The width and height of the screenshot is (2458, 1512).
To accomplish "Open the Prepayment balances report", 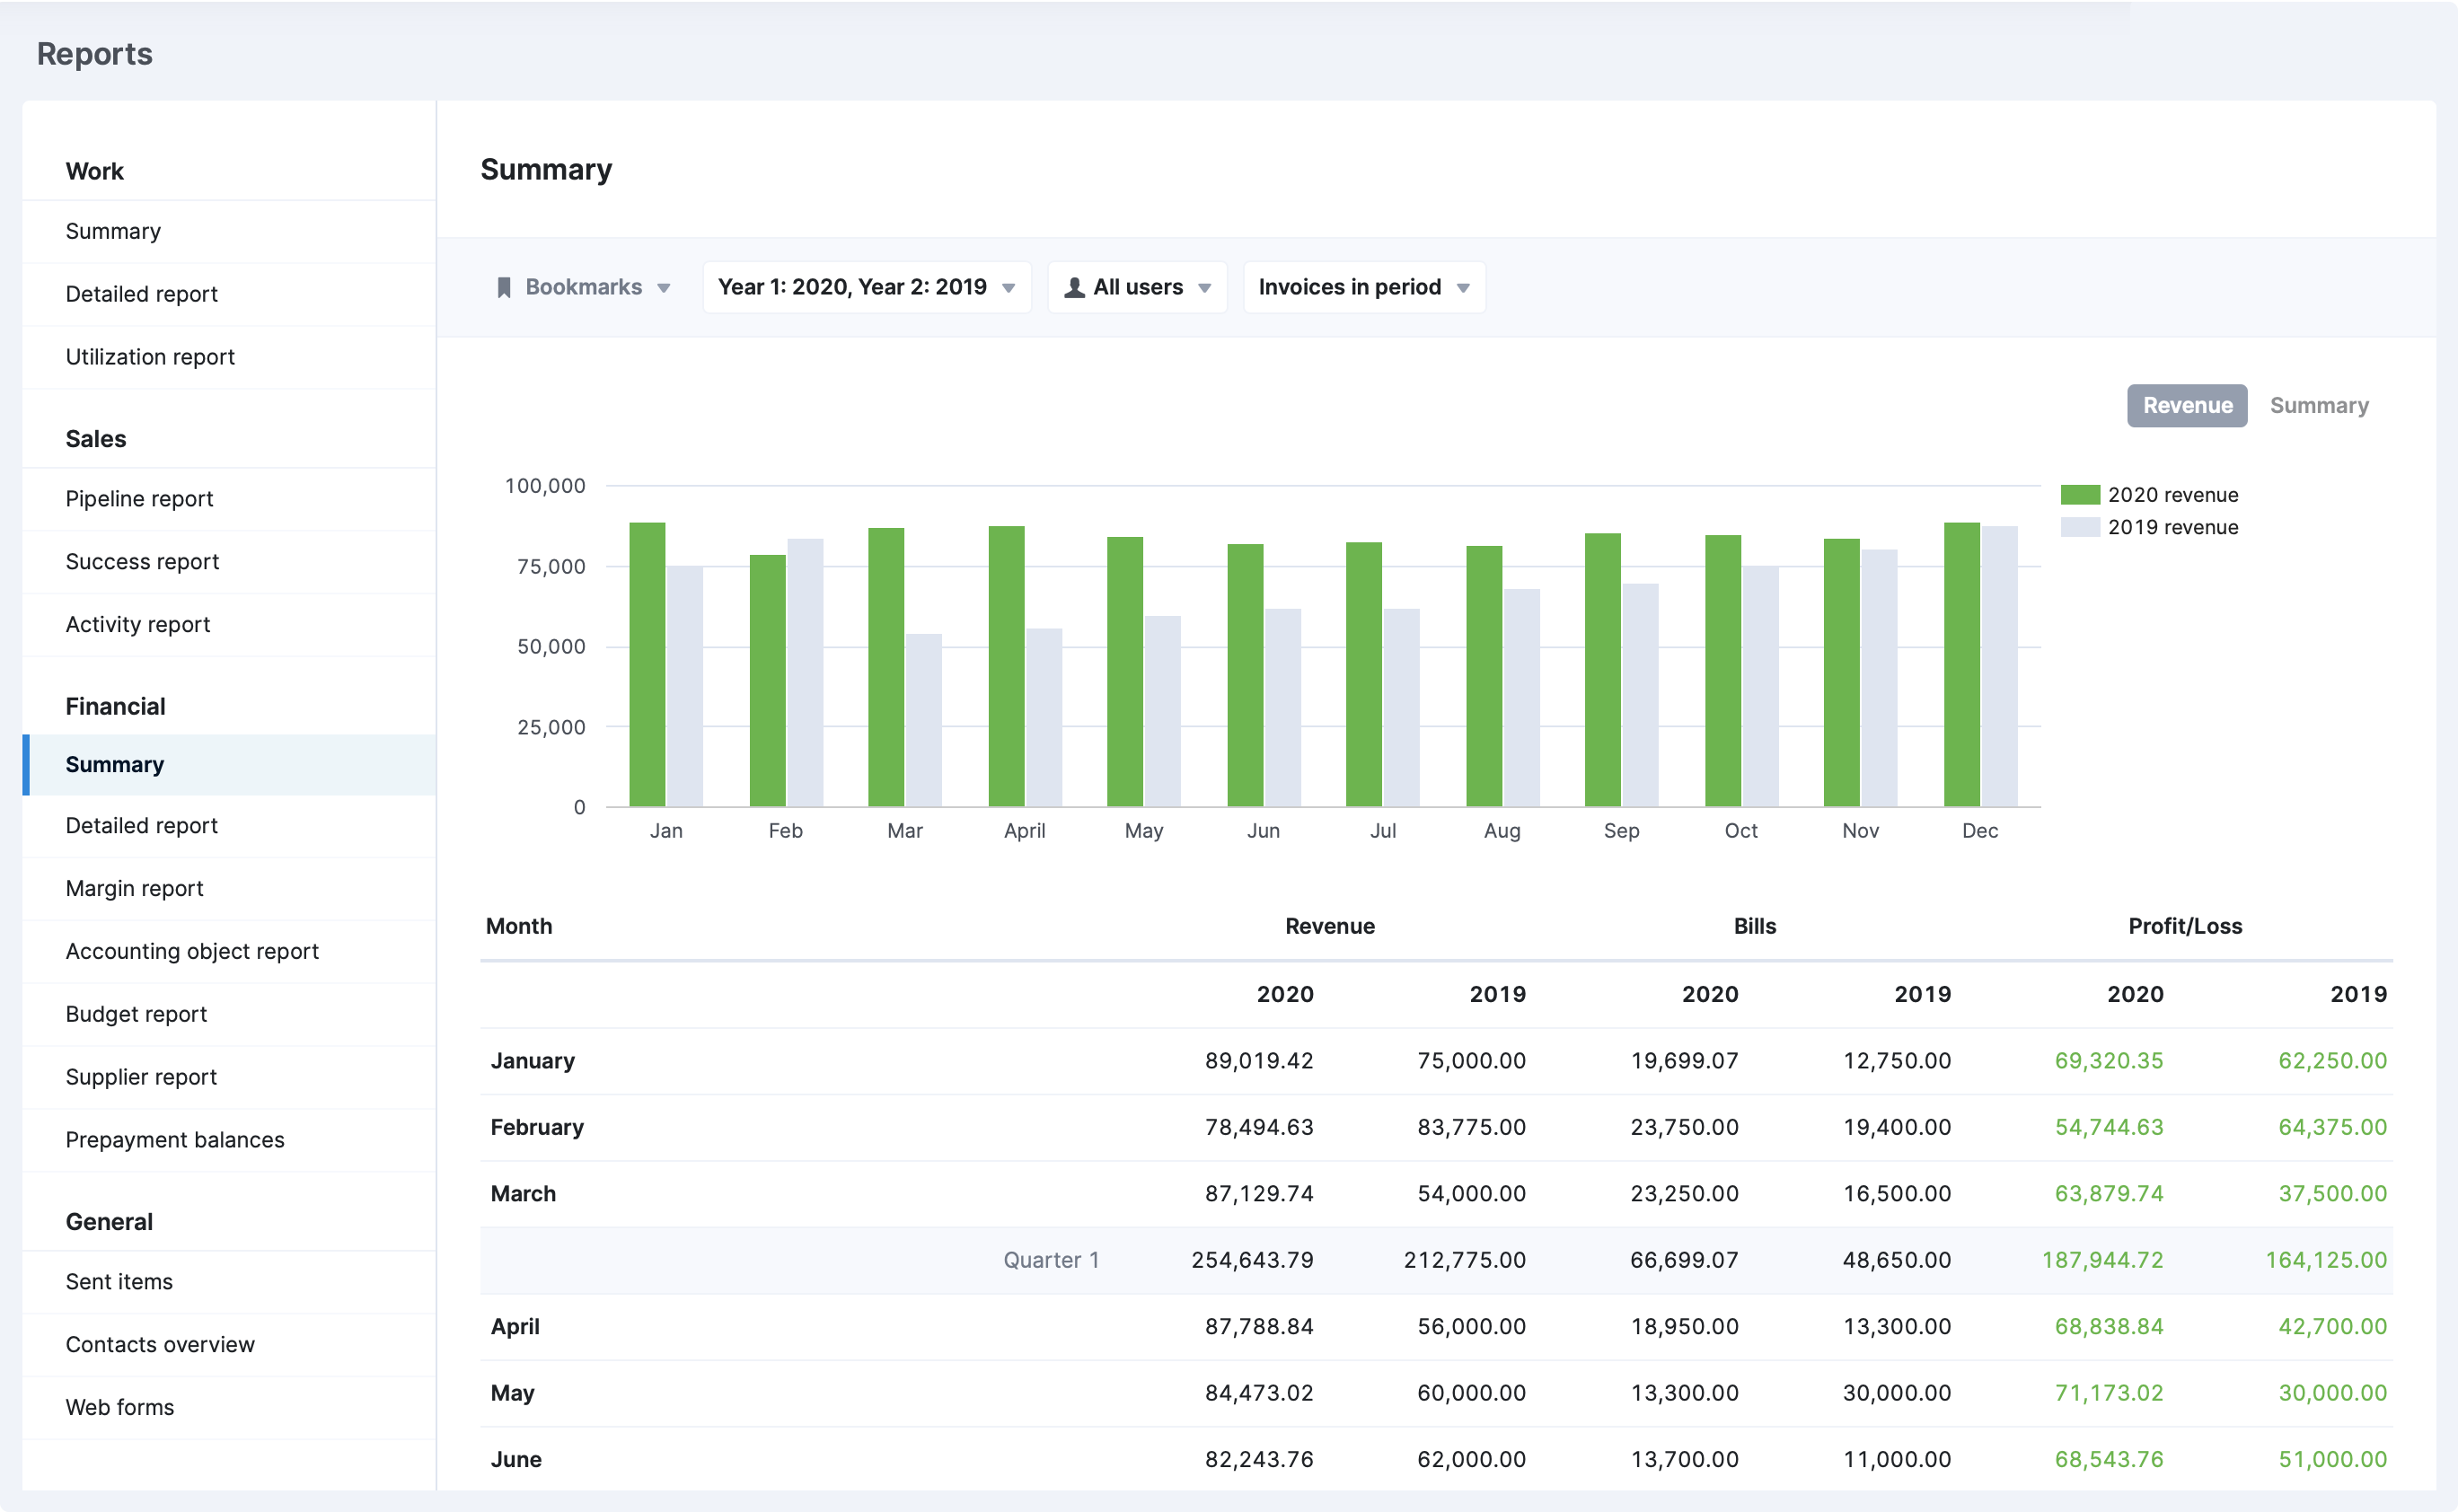I will 229,1141.
